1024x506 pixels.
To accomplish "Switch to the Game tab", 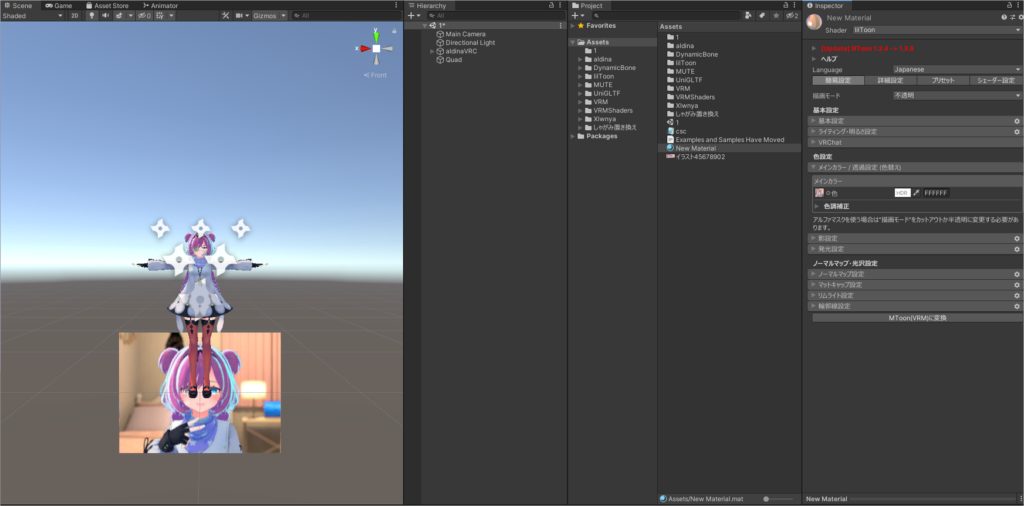I will coord(58,5).
